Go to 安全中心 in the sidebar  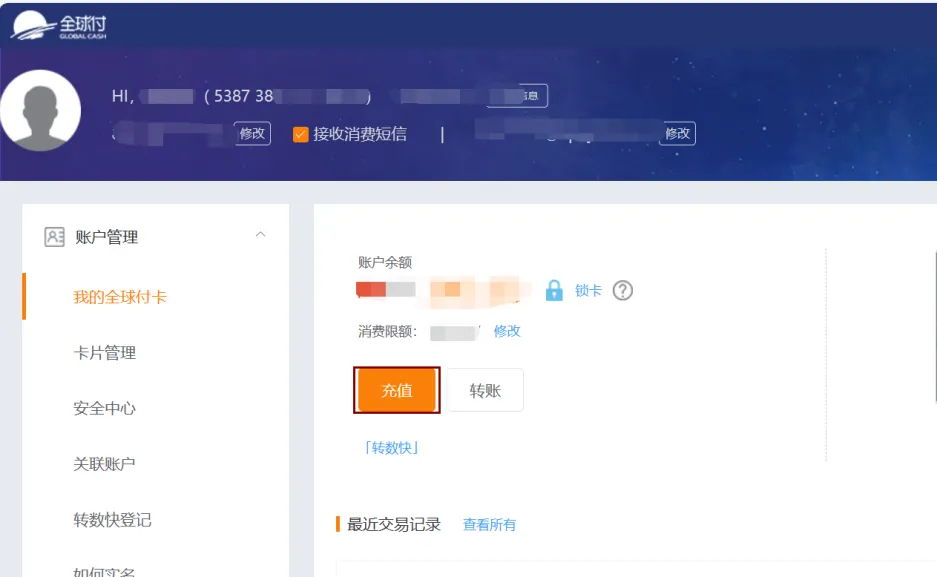point(104,408)
